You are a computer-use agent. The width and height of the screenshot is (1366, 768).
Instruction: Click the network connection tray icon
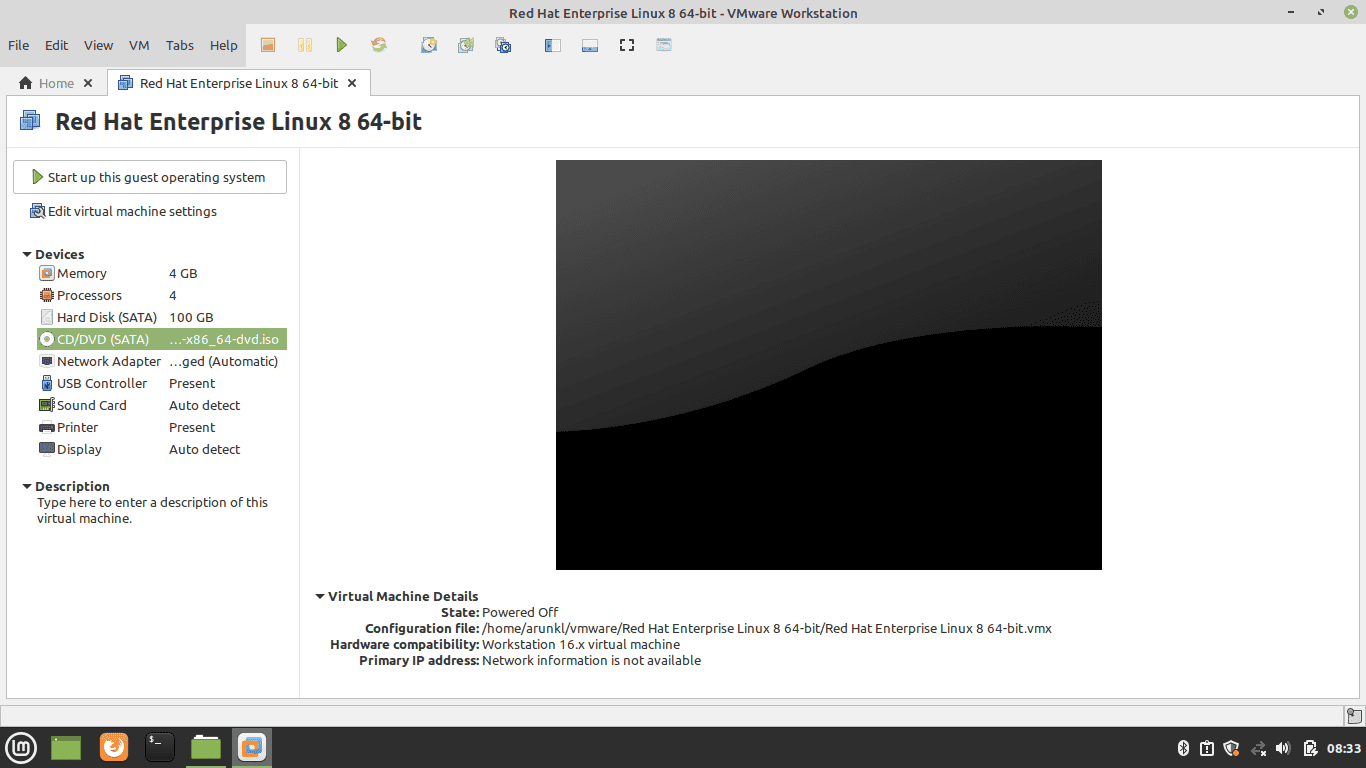point(1258,748)
